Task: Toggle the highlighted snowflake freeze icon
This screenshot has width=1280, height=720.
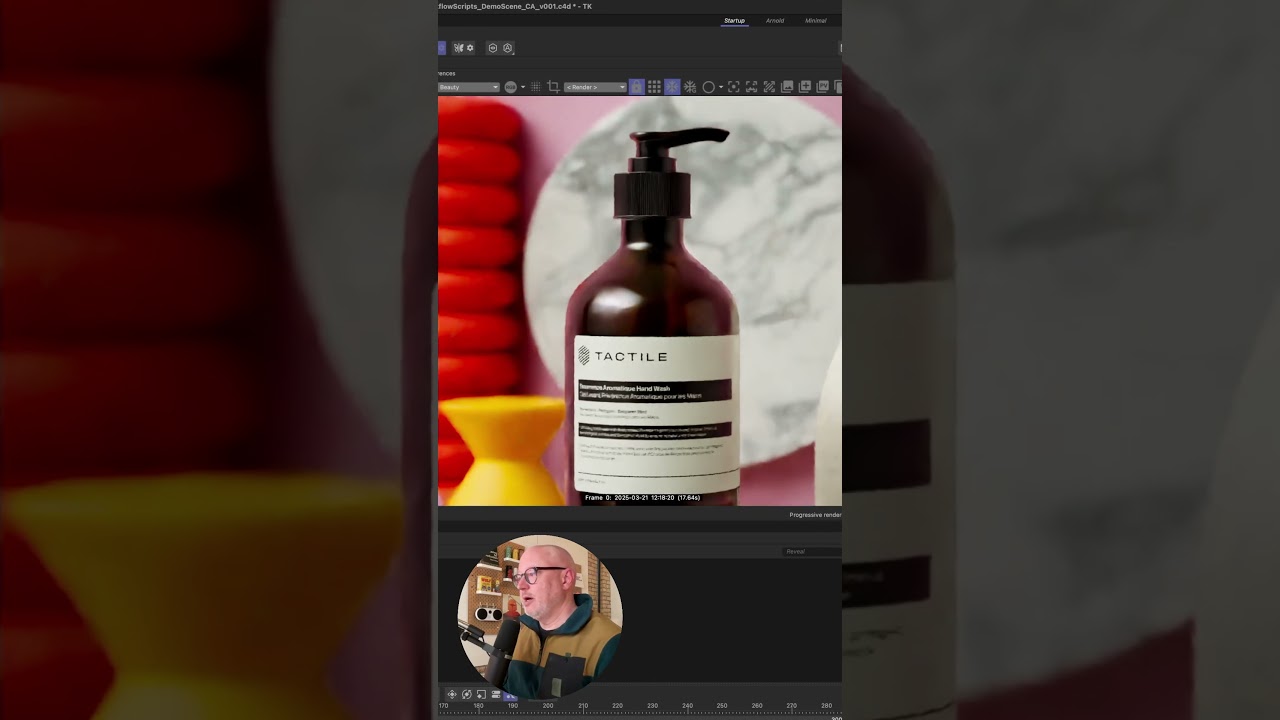Action: click(x=672, y=87)
